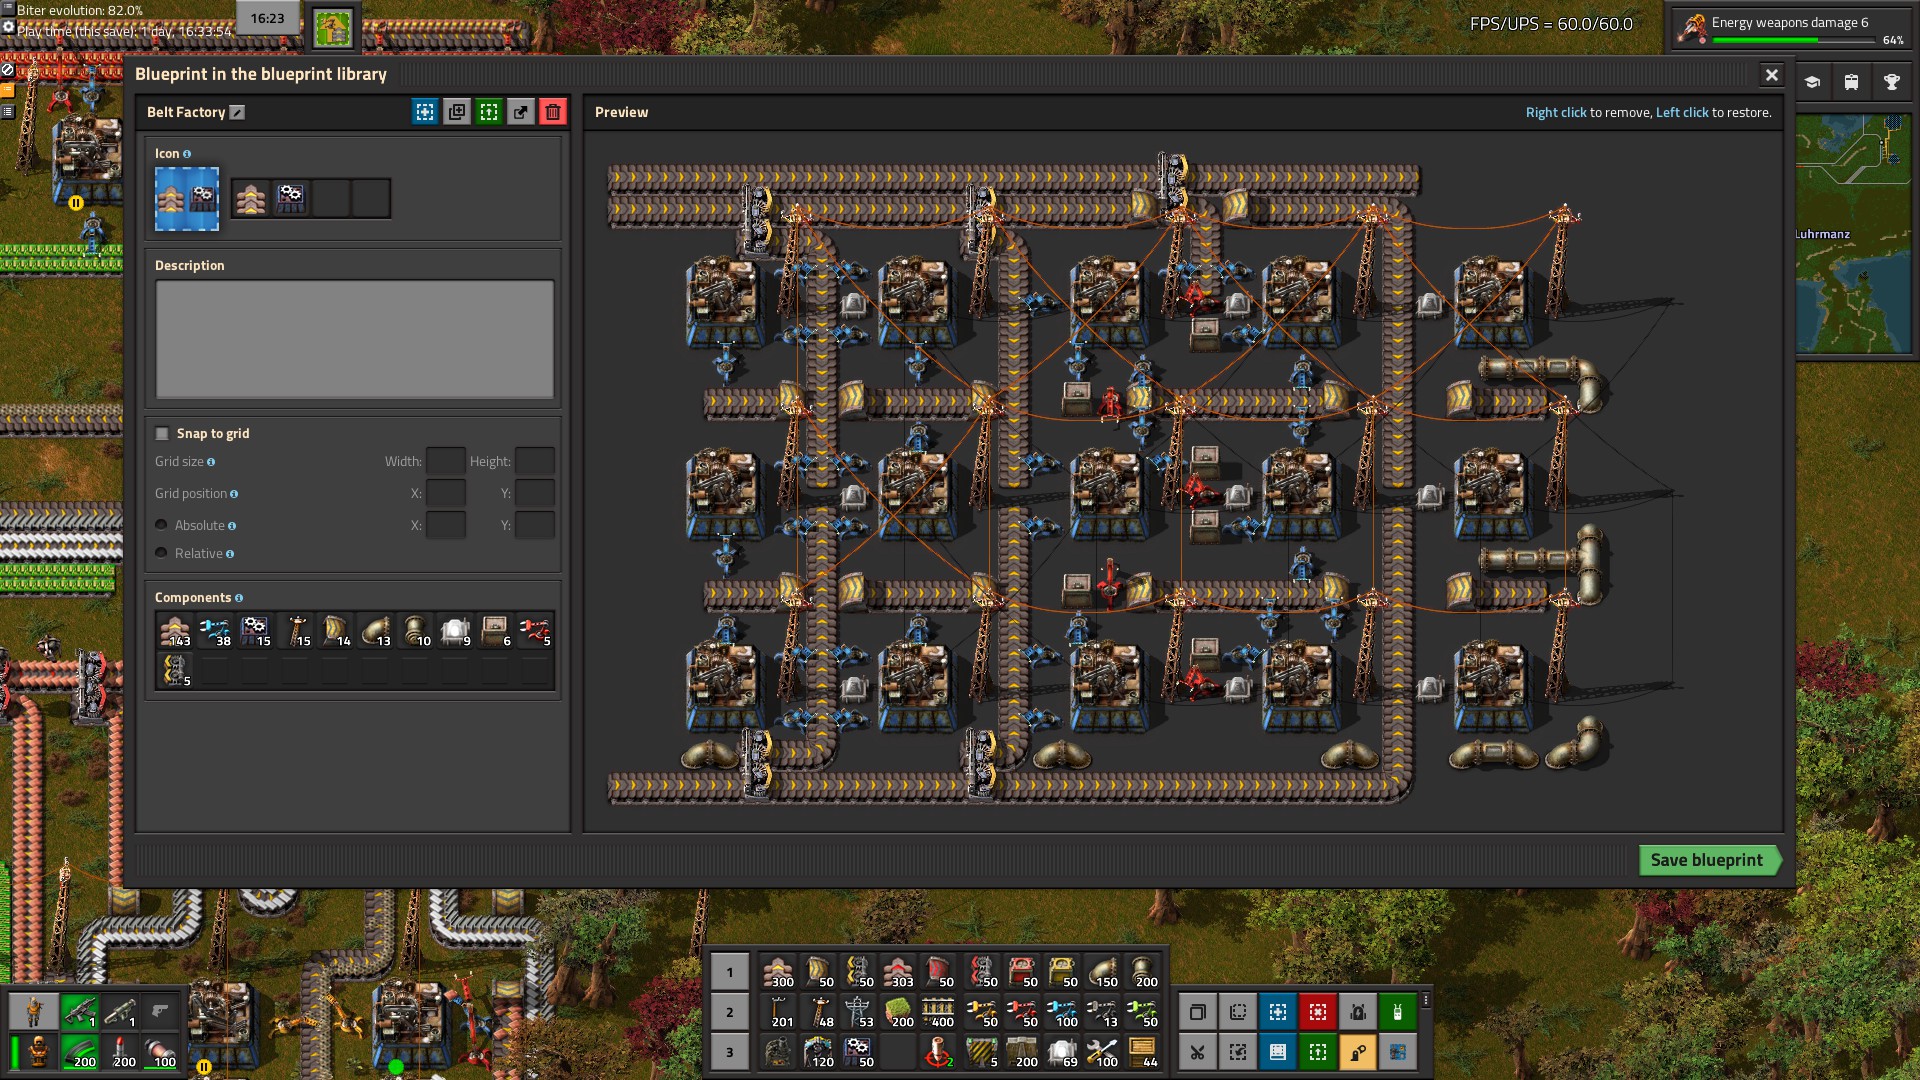Select the Absolute radio option
1920x1080 pixels.
[161, 525]
